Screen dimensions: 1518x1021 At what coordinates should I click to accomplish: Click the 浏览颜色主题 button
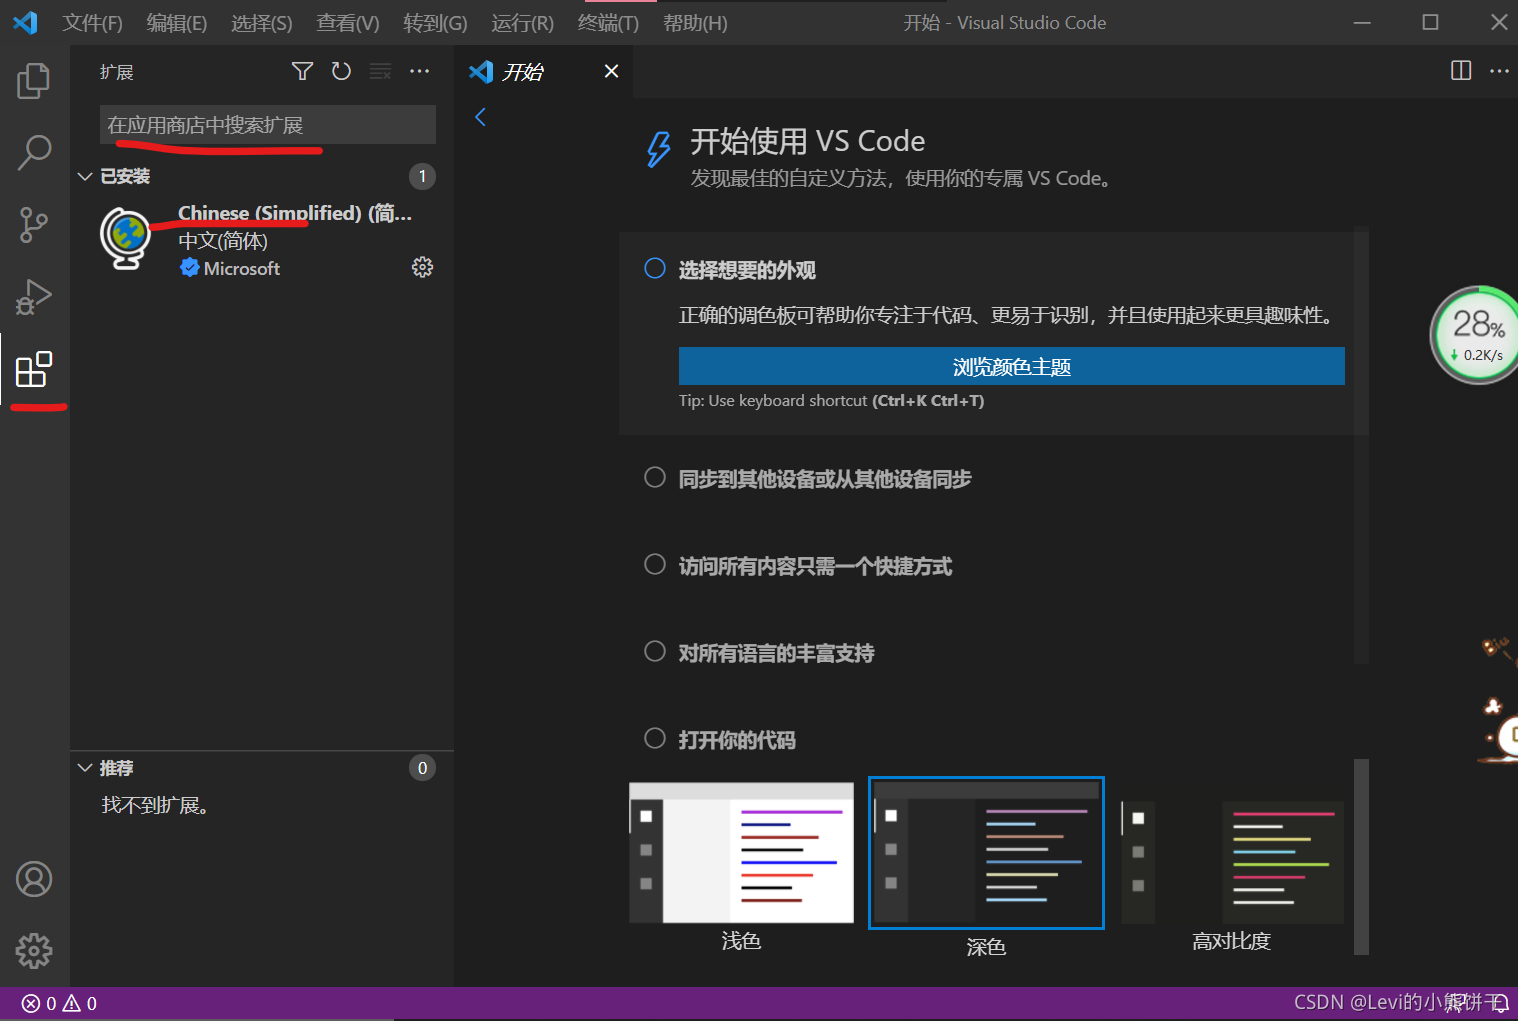coord(1011,366)
